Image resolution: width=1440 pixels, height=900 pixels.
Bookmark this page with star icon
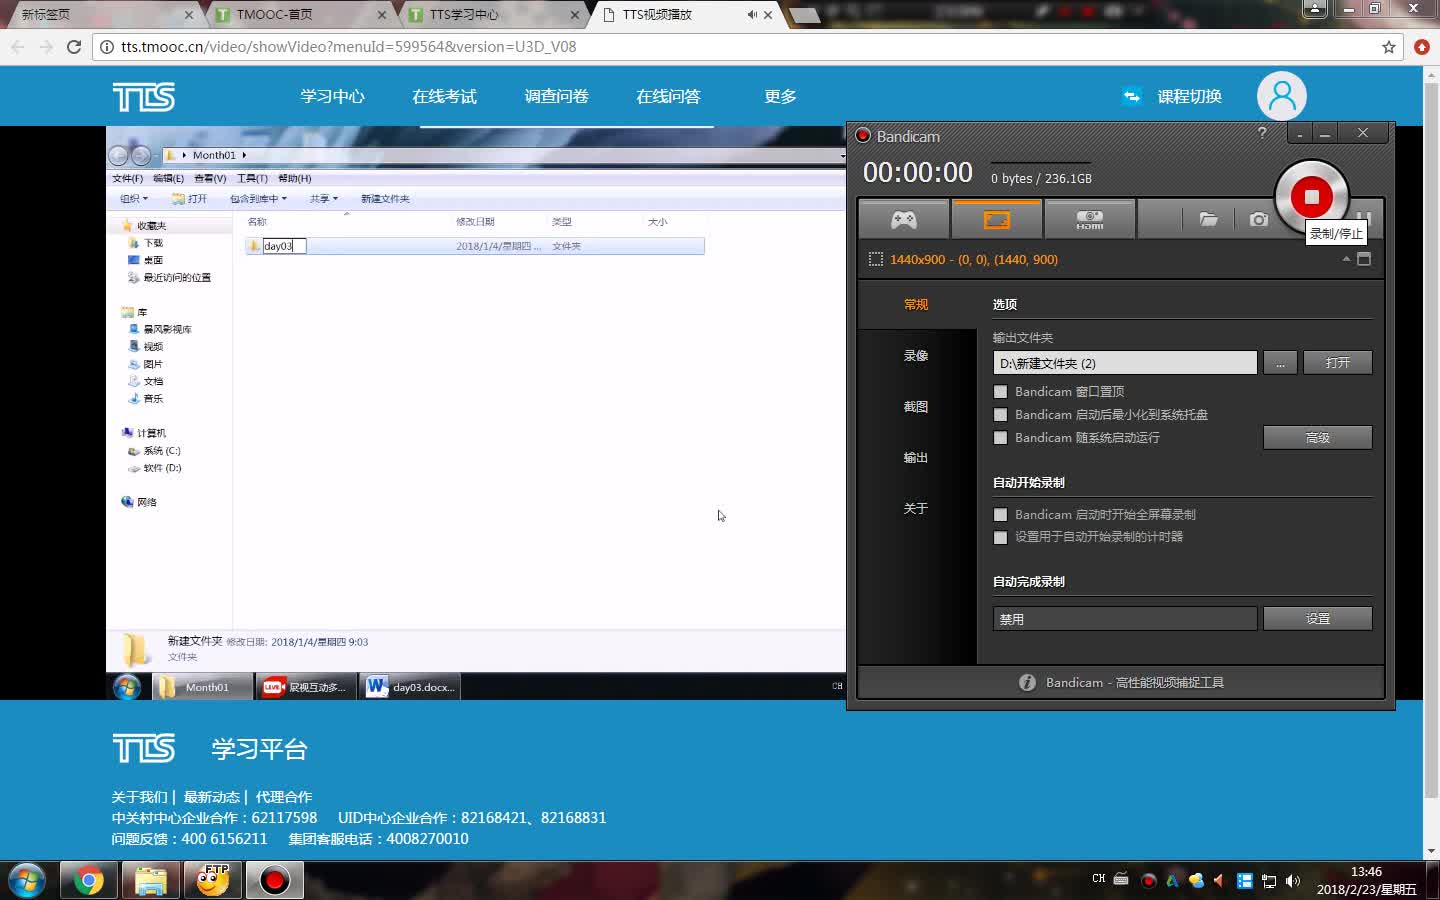[x=1389, y=47]
